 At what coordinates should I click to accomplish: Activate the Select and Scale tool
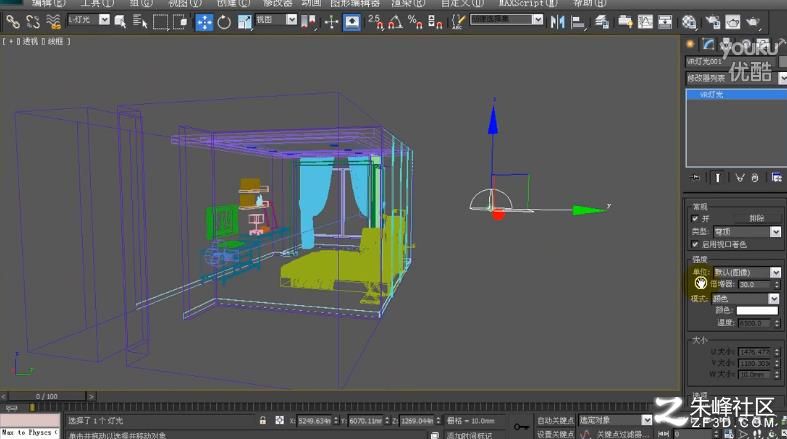coord(244,22)
